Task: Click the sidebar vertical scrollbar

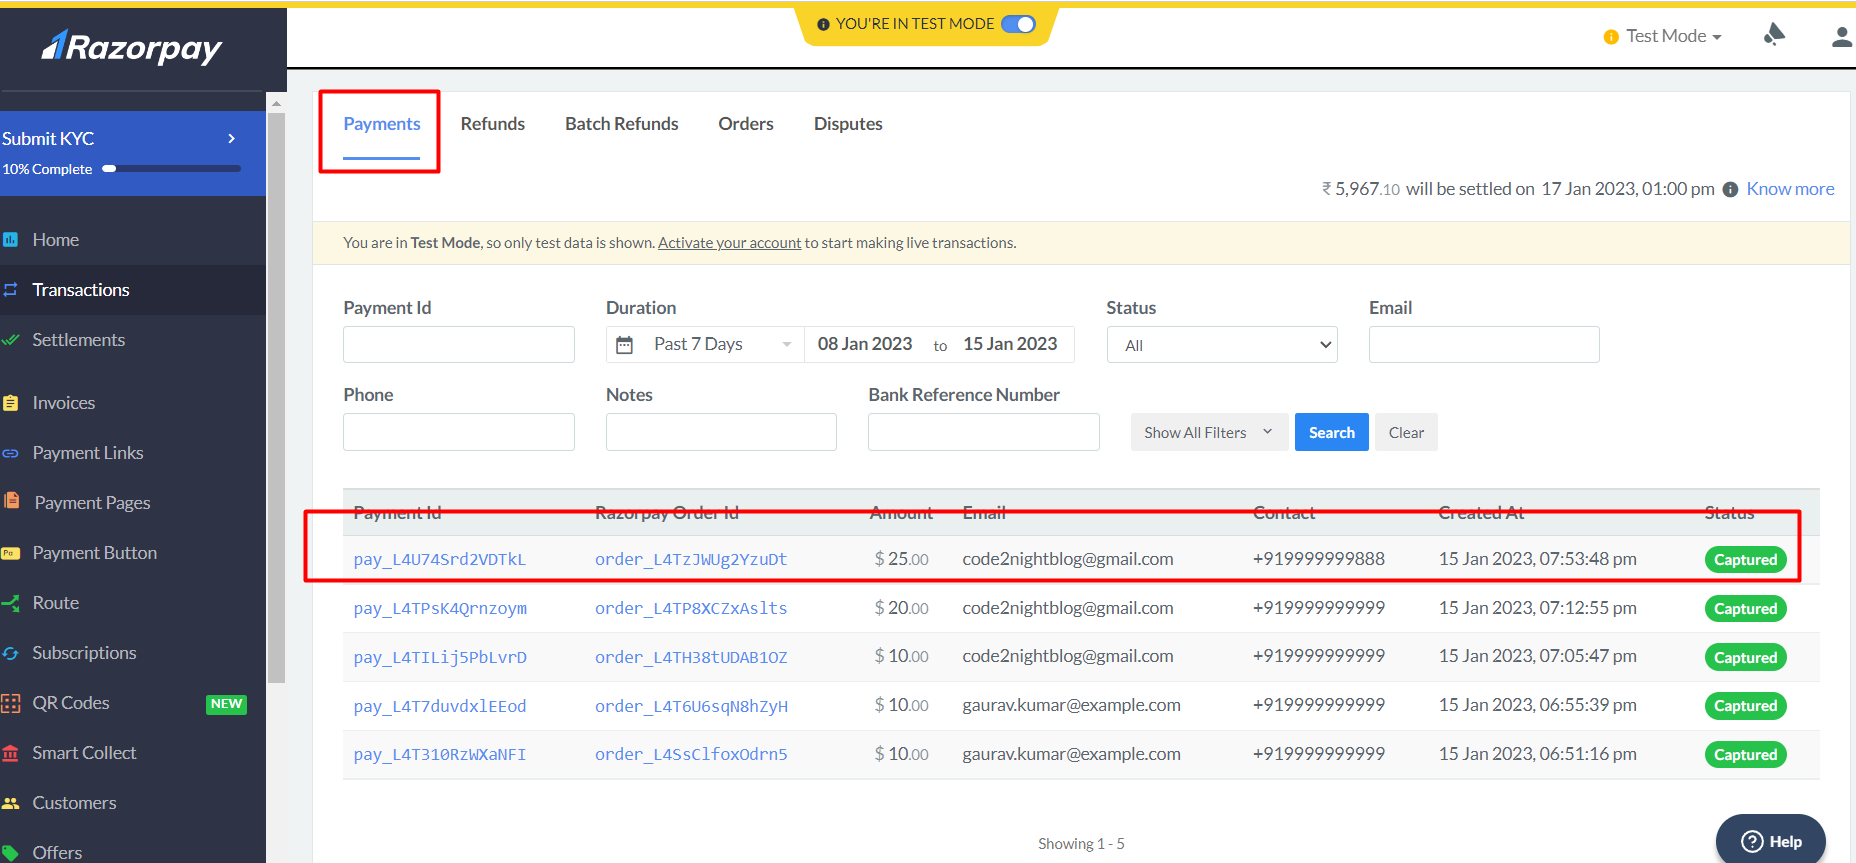Action: tap(276, 397)
